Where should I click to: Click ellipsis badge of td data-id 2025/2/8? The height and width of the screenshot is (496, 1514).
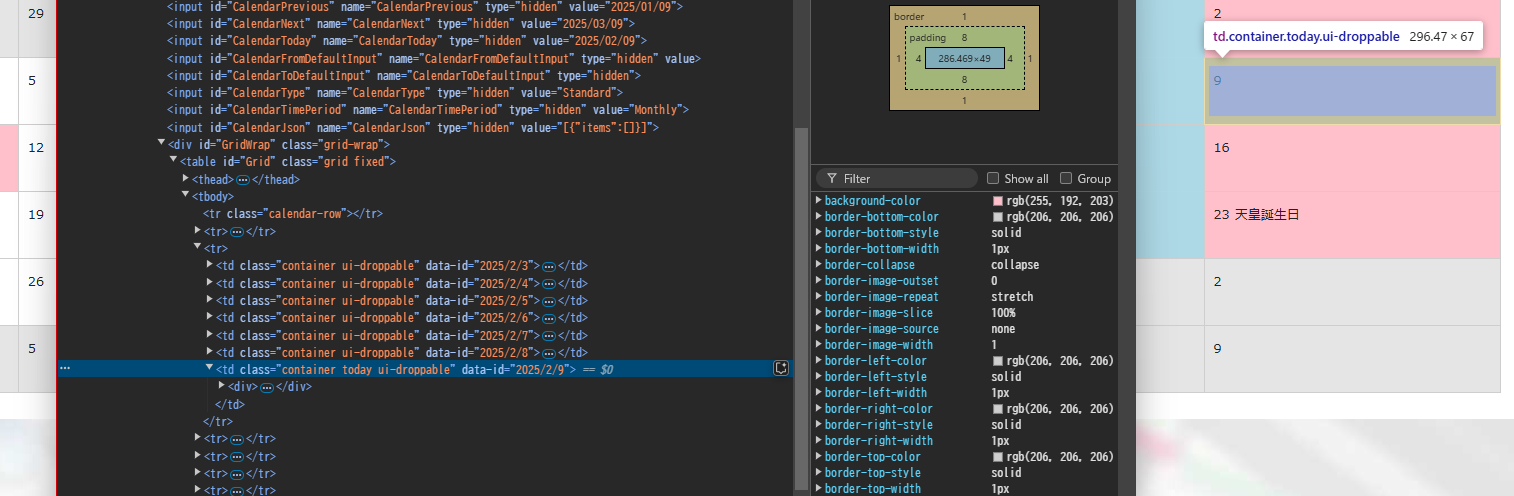click(x=548, y=352)
